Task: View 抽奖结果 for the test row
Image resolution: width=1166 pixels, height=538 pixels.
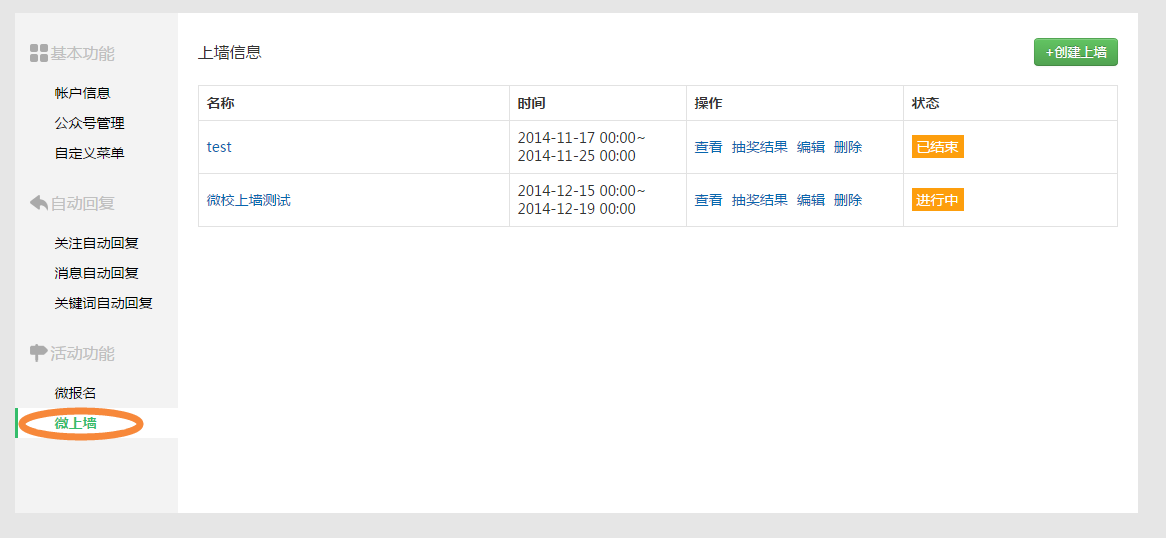Action: pyautogui.click(x=759, y=147)
